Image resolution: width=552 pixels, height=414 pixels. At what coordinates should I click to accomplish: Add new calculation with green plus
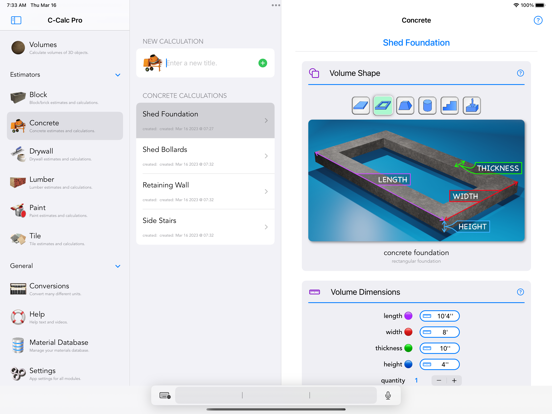pyautogui.click(x=263, y=63)
